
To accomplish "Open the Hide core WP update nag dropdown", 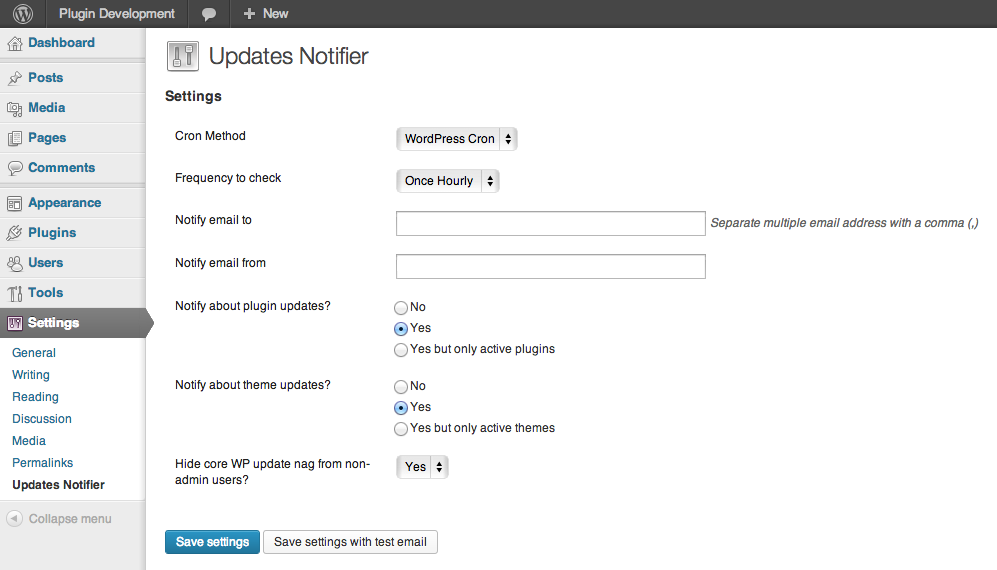I will [422, 467].
